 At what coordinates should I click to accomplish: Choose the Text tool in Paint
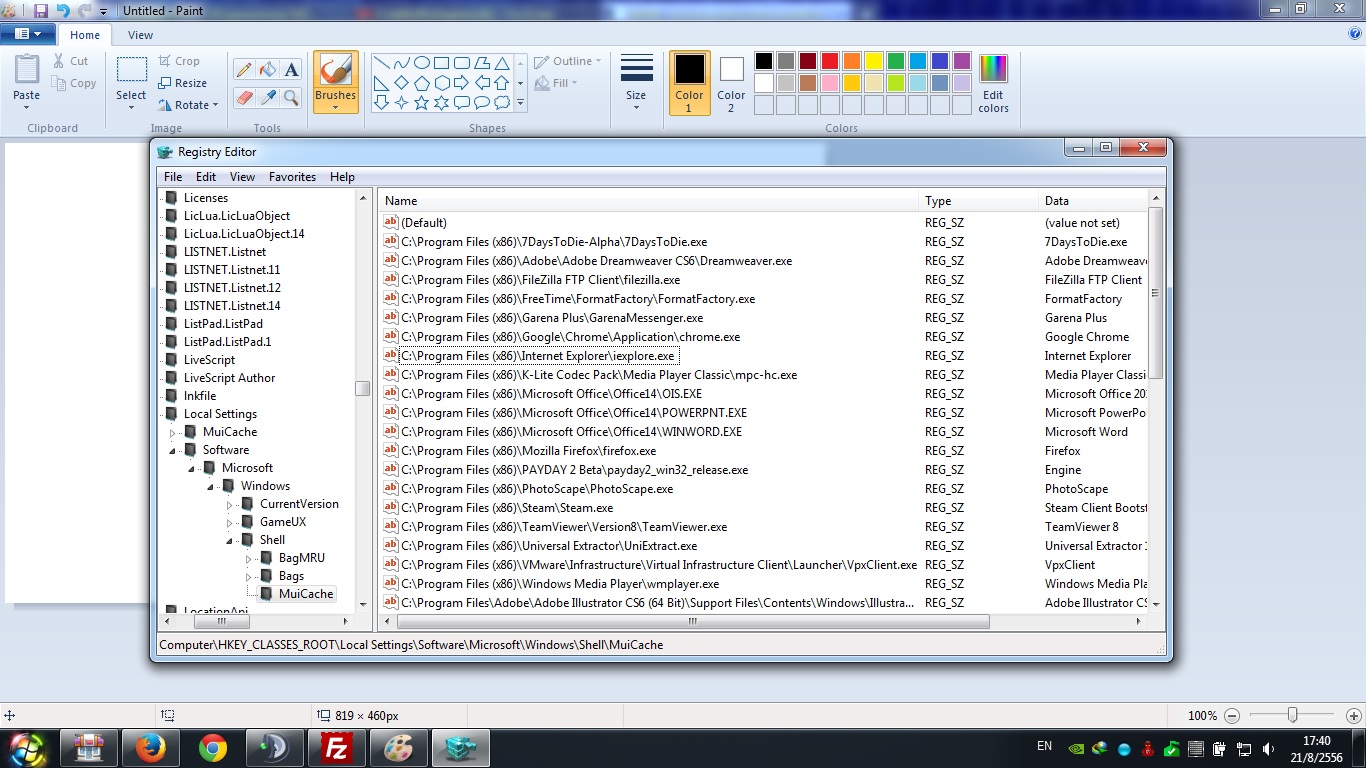pos(291,69)
